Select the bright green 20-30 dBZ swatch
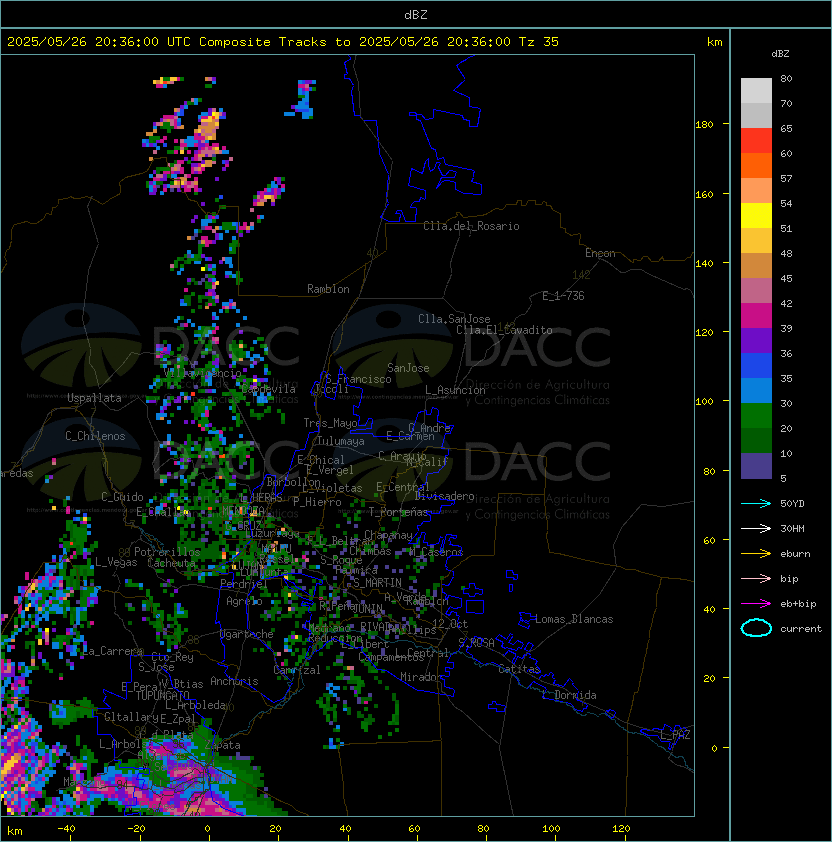 (756, 416)
